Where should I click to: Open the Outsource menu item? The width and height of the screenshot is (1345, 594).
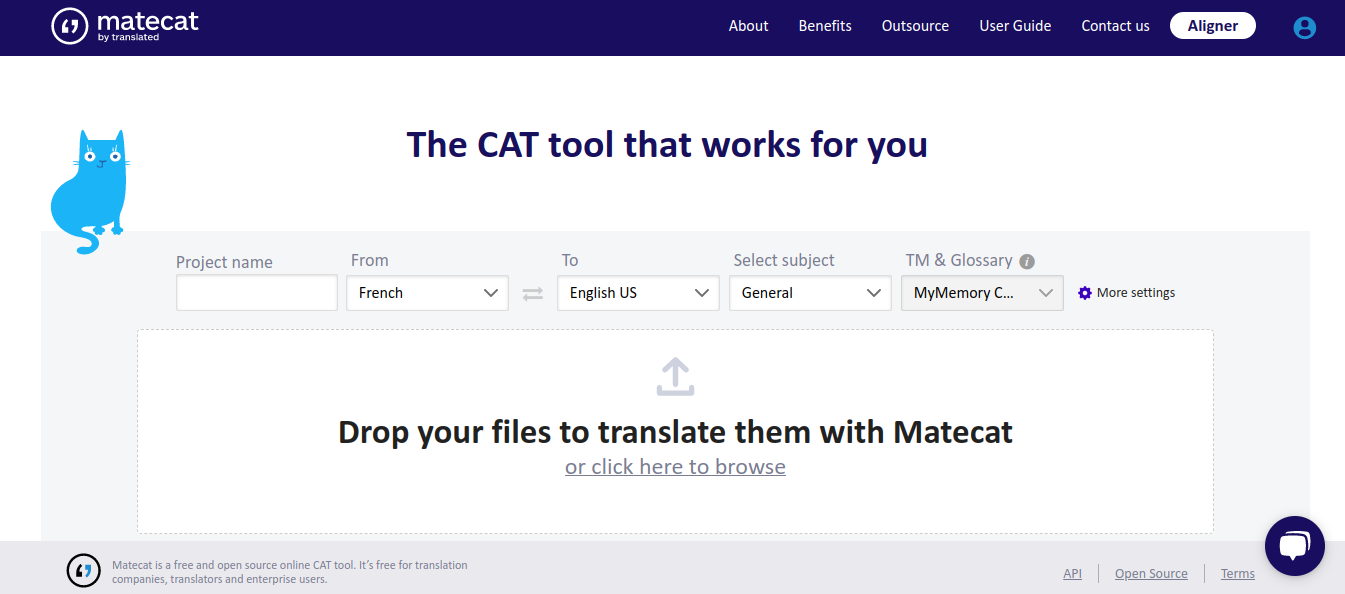915,26
